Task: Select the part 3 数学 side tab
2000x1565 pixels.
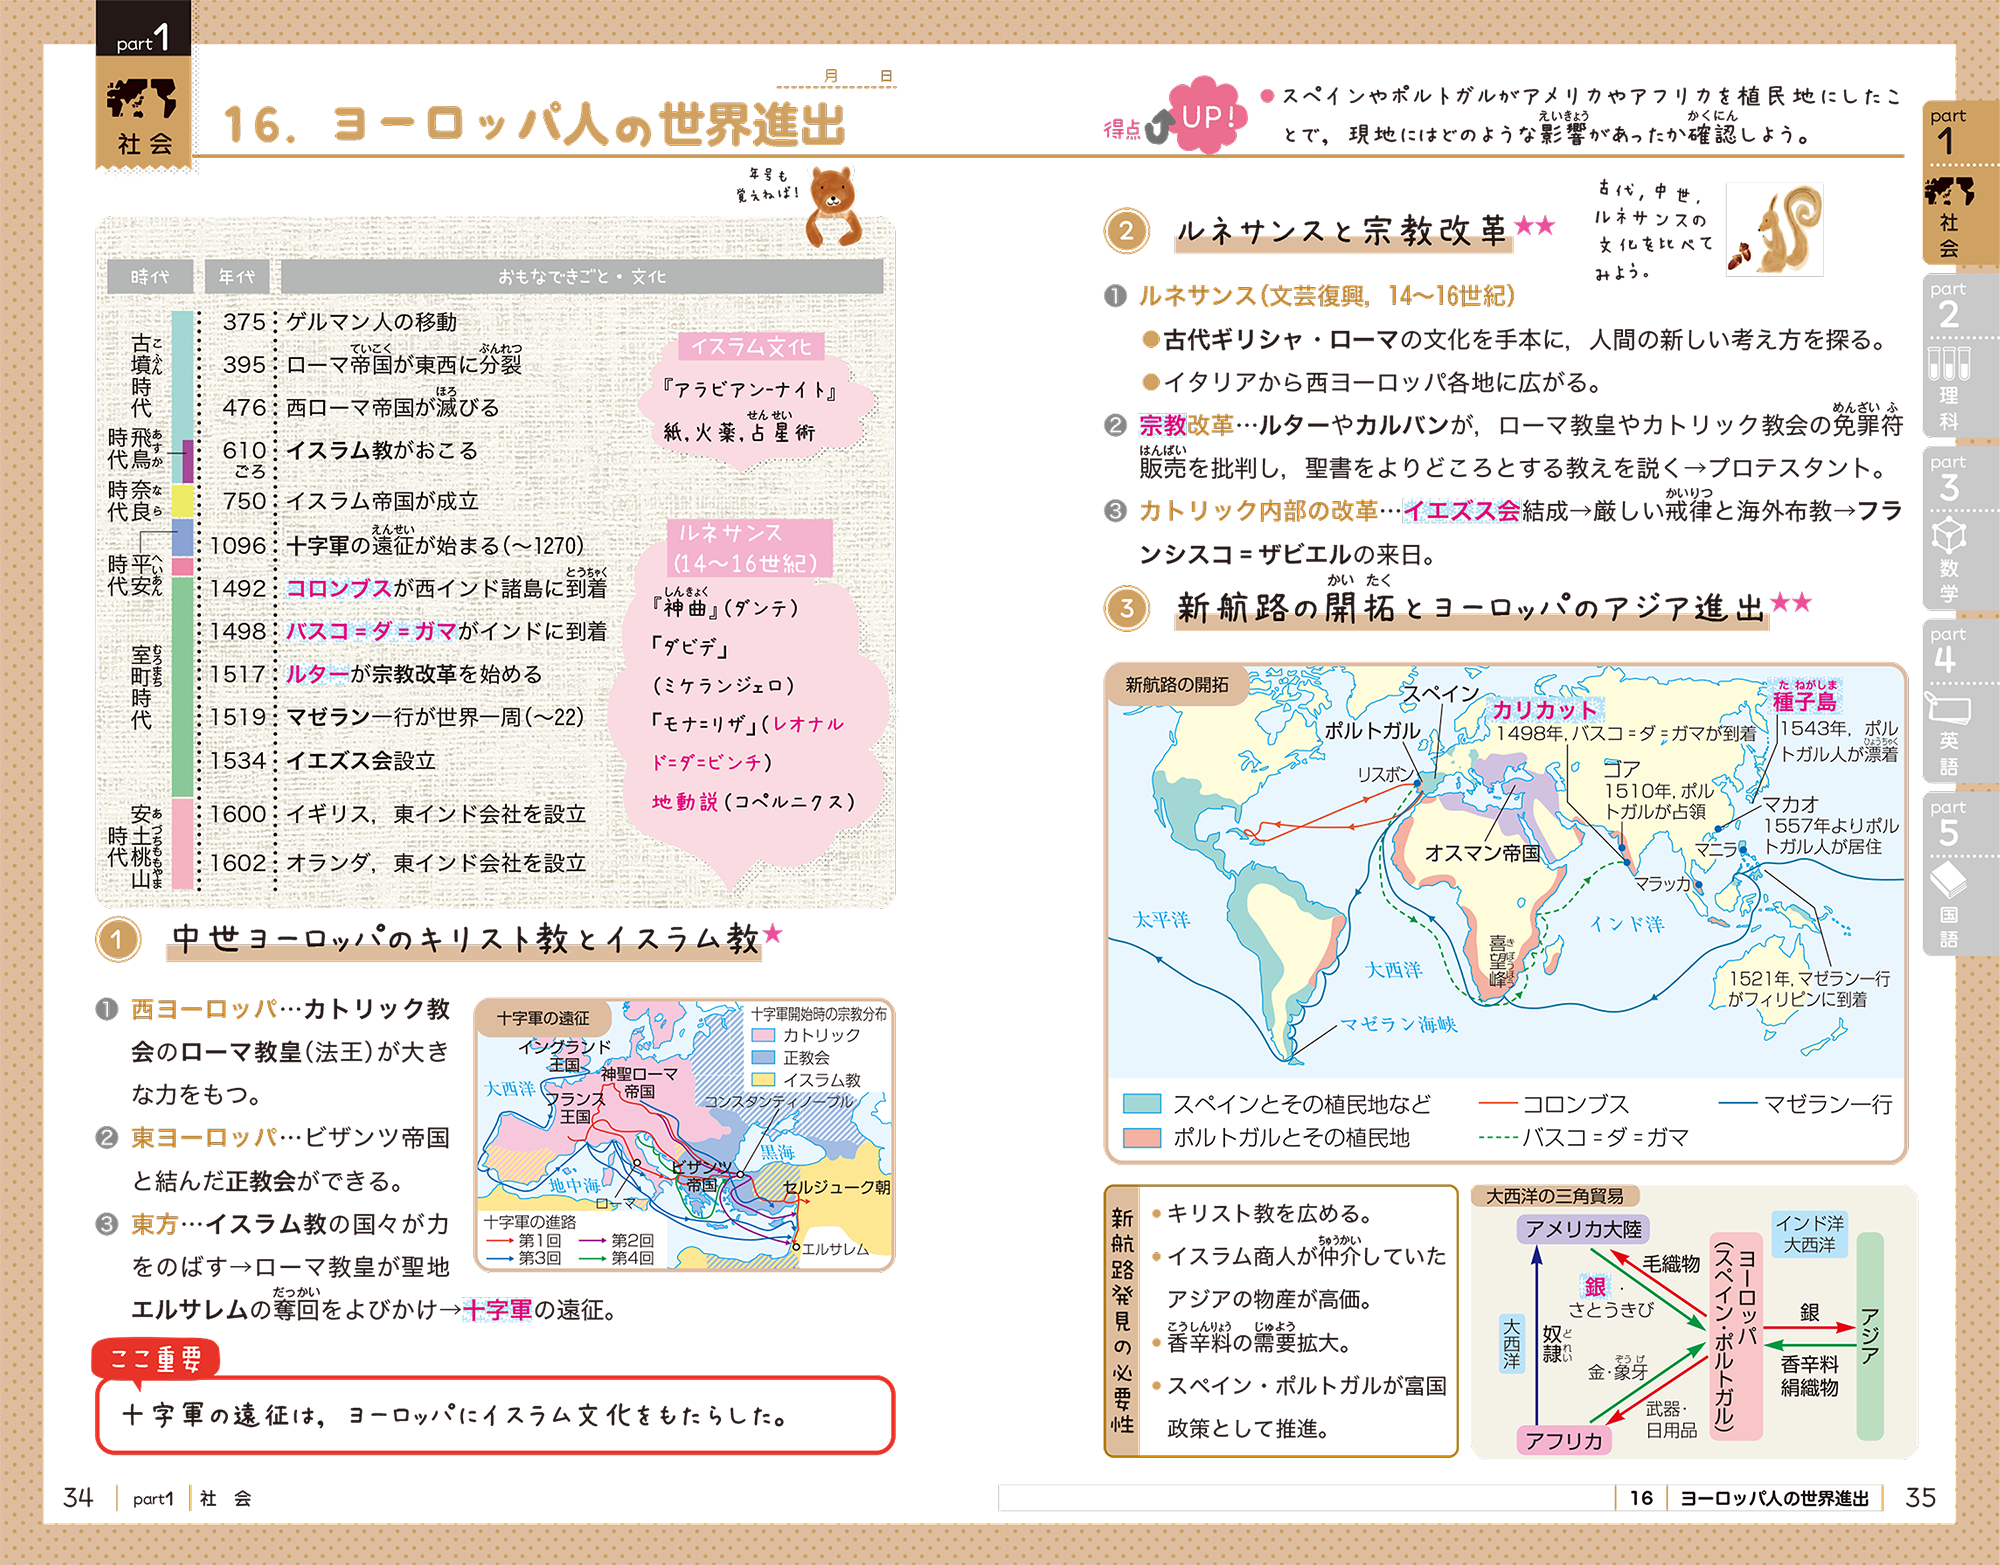Action: point(1950,530)
